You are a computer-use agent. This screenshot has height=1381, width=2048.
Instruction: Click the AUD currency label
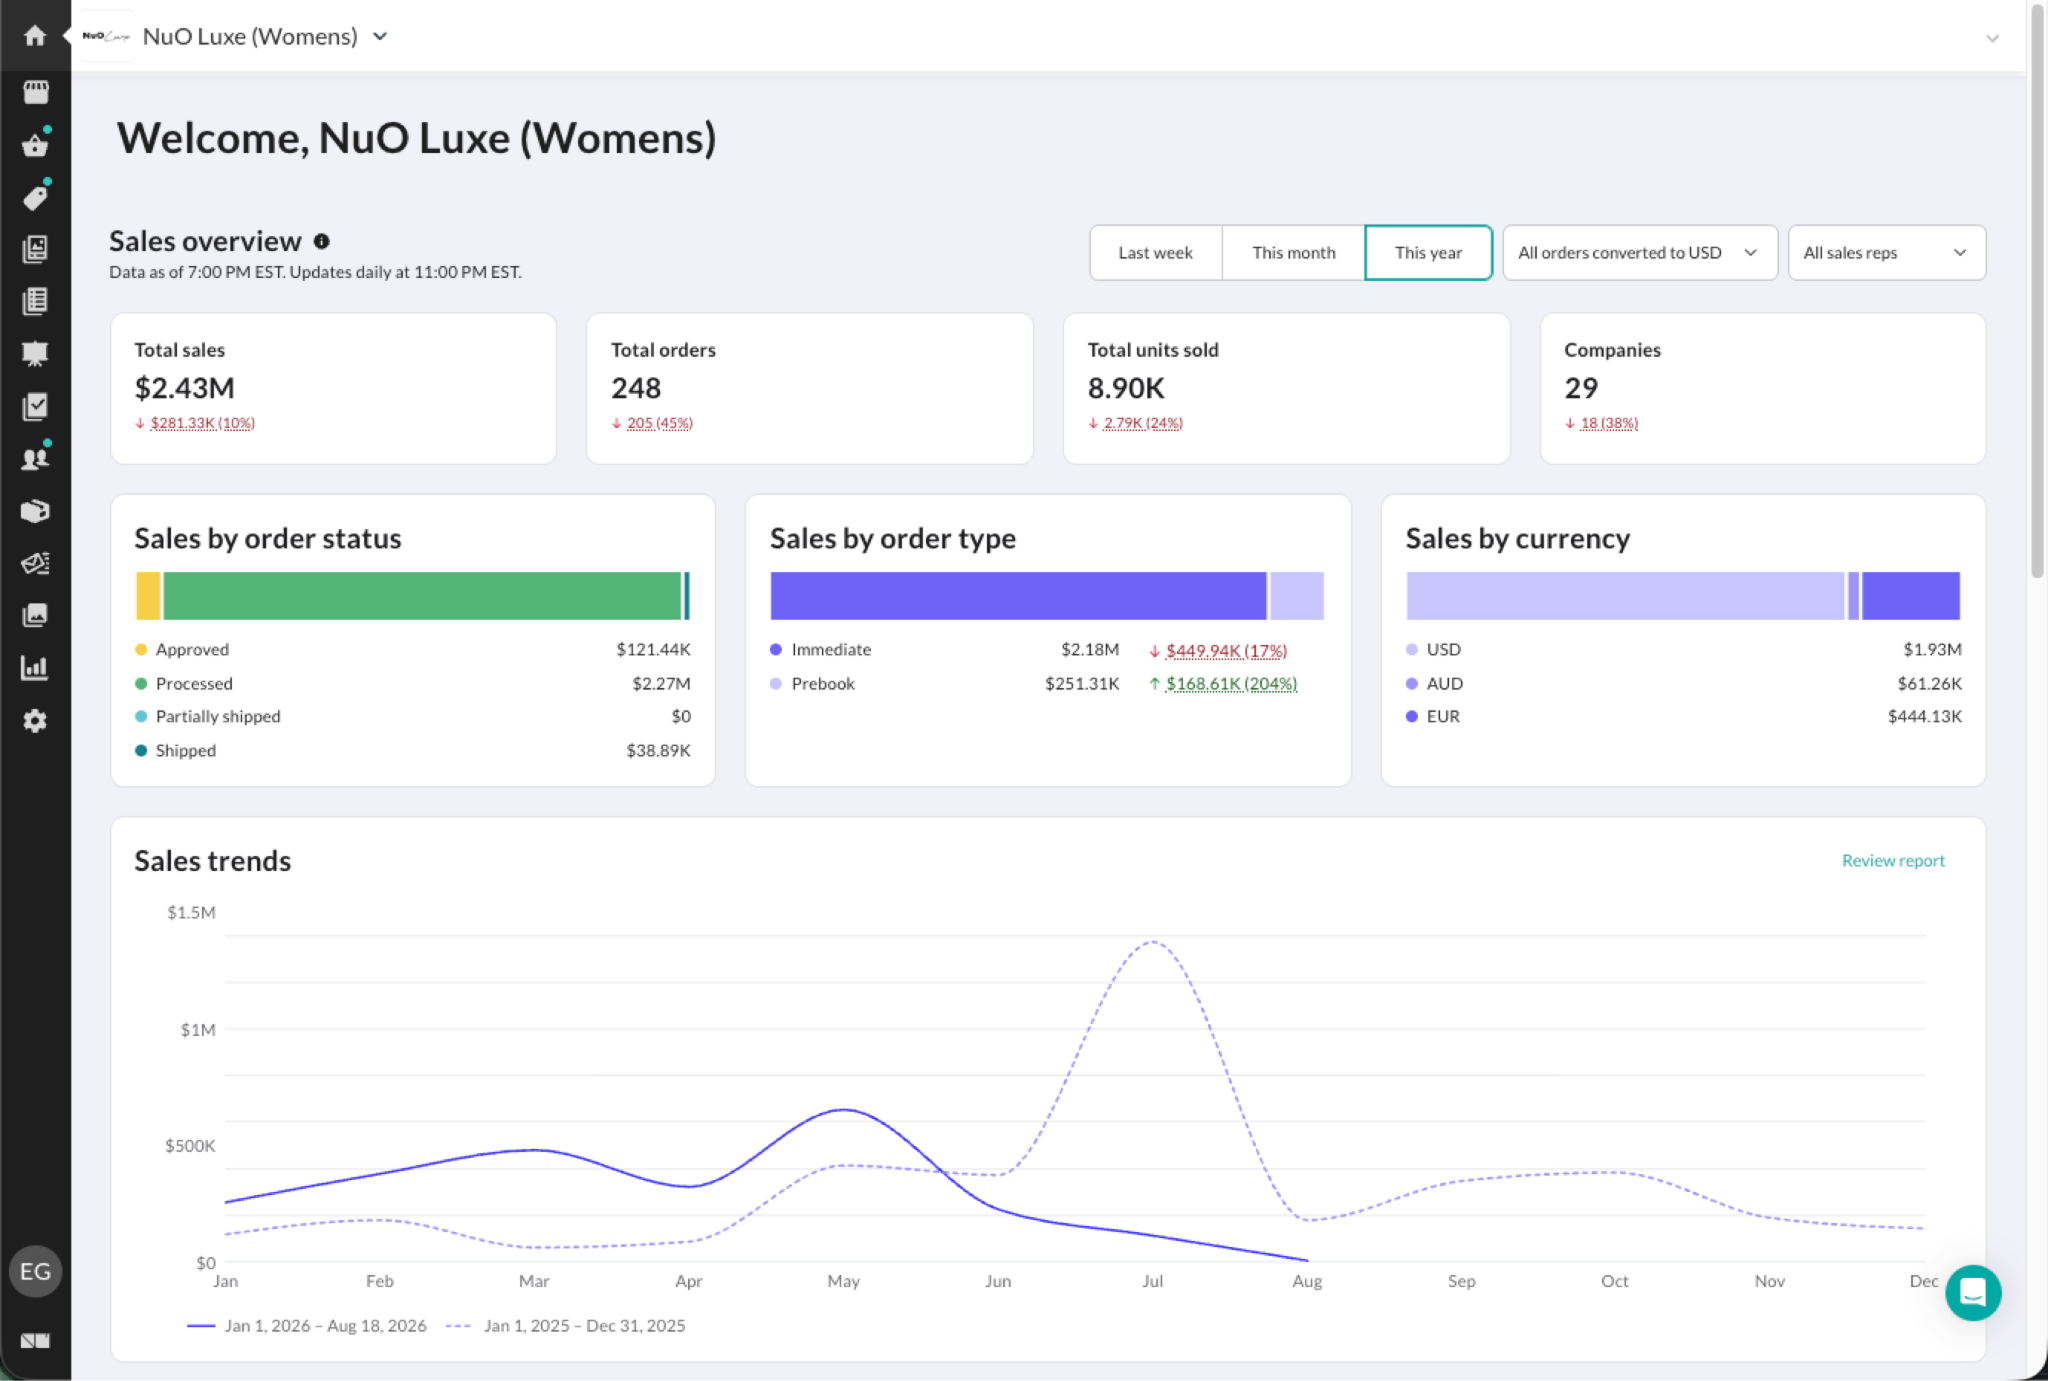(x=1444, y=684)
